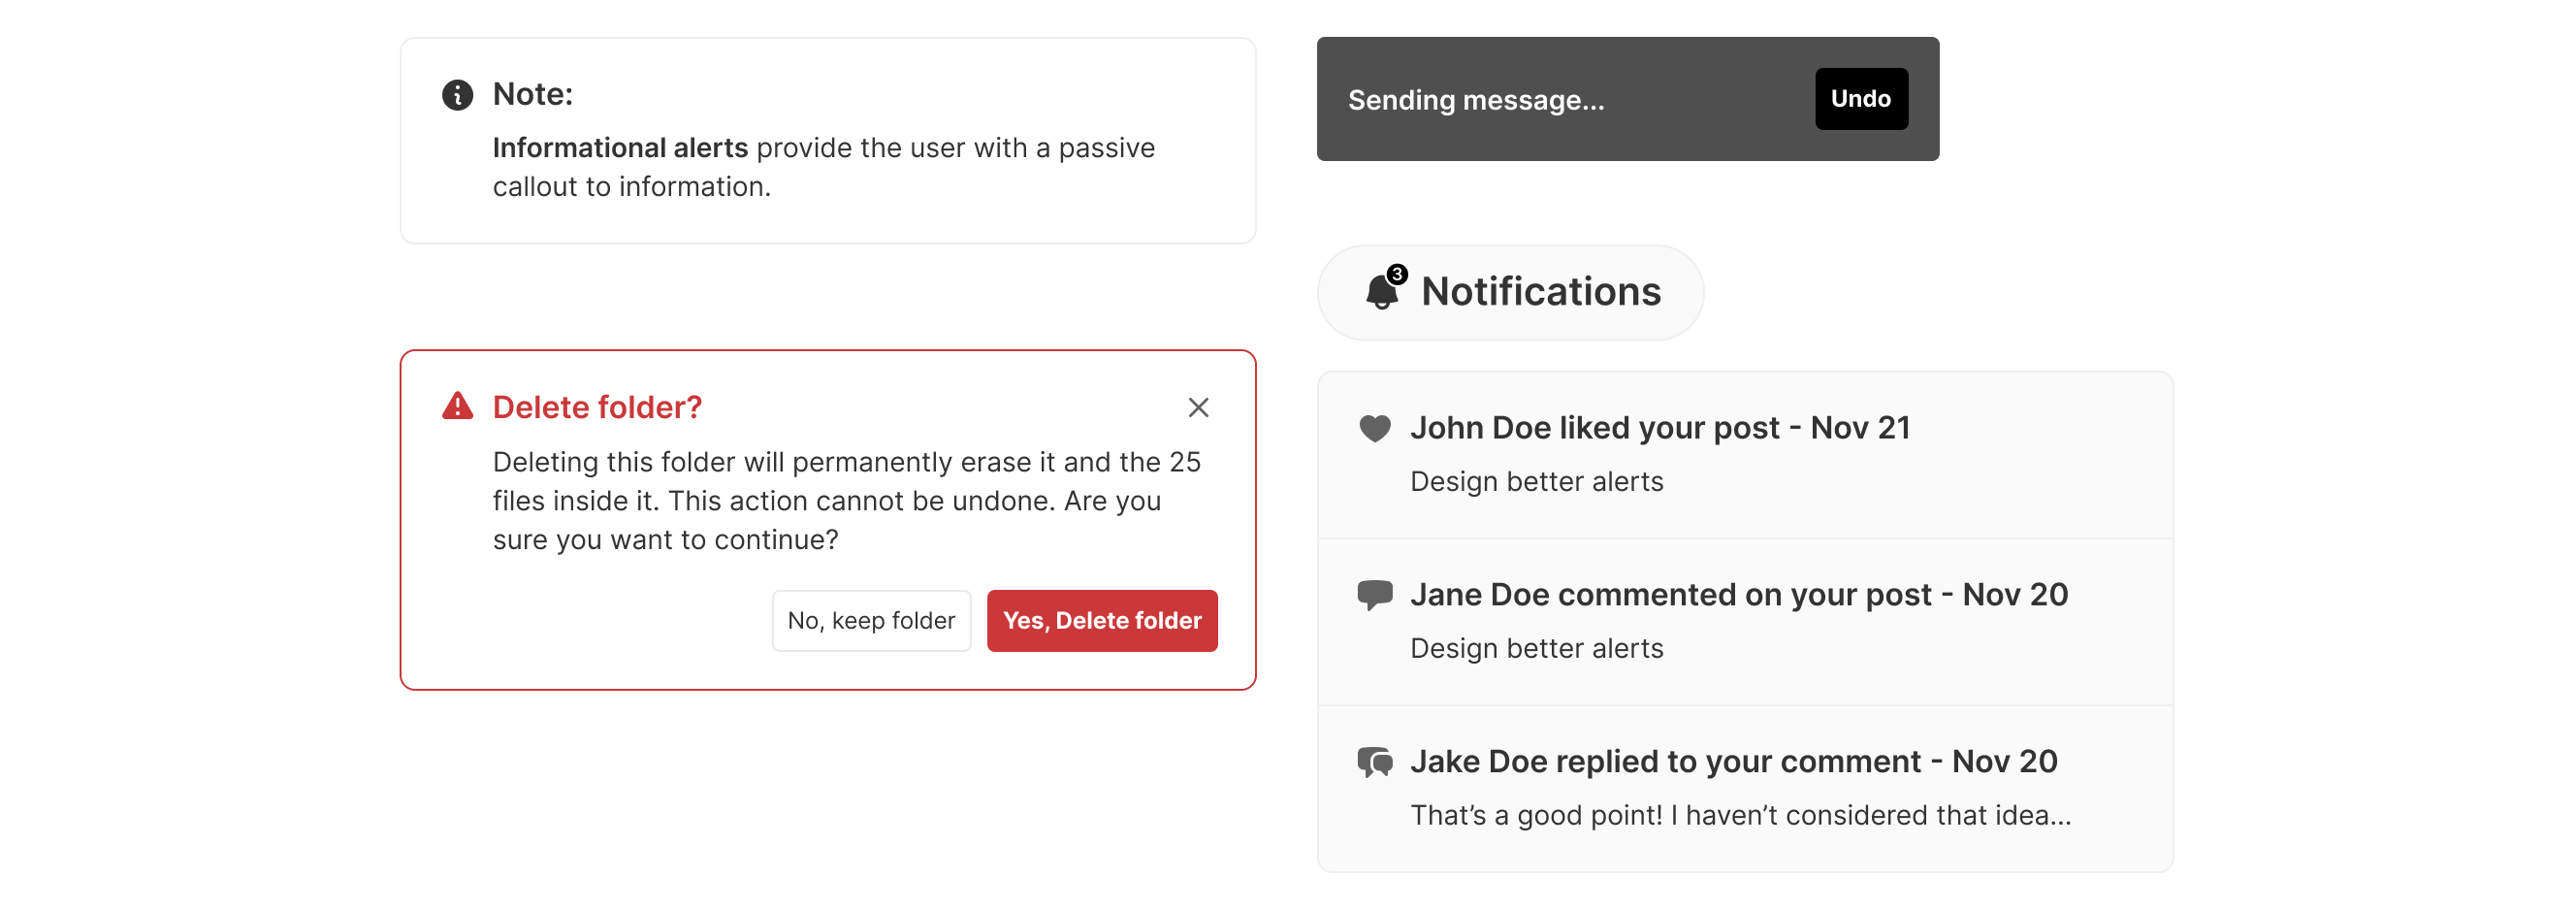Click the heart icon on John Doe's notification
The image size is (2576, 910).
pos(1375,428)
